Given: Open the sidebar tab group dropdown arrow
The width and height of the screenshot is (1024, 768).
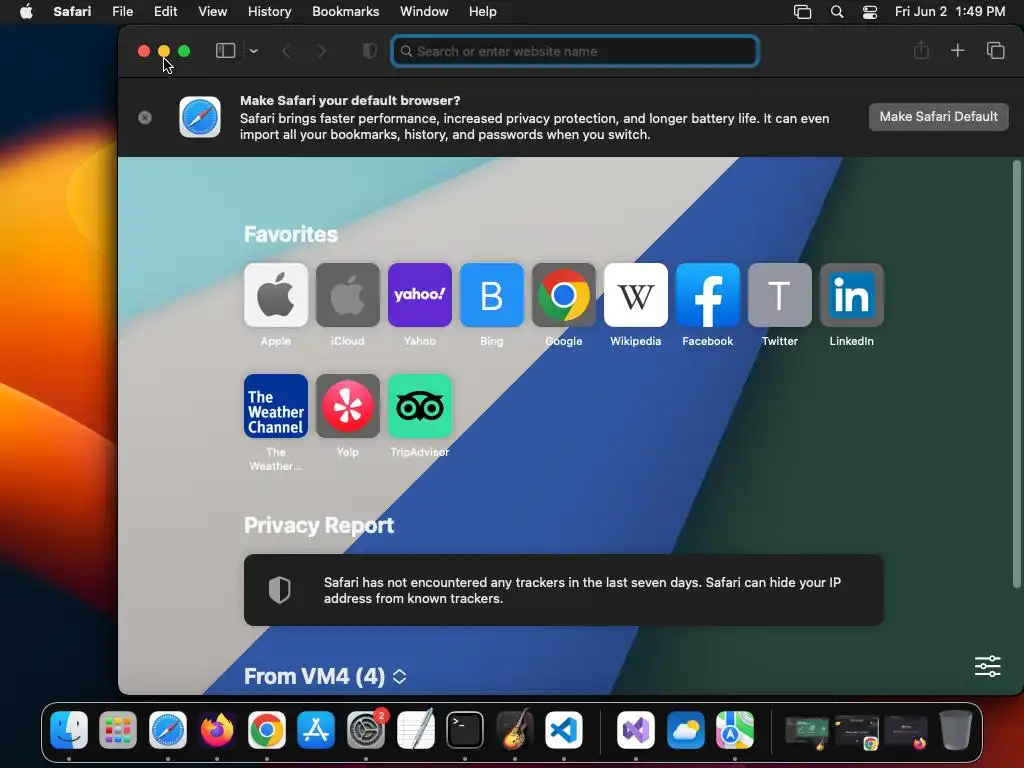Looking at the screenshot, I should tap(254, 51).
